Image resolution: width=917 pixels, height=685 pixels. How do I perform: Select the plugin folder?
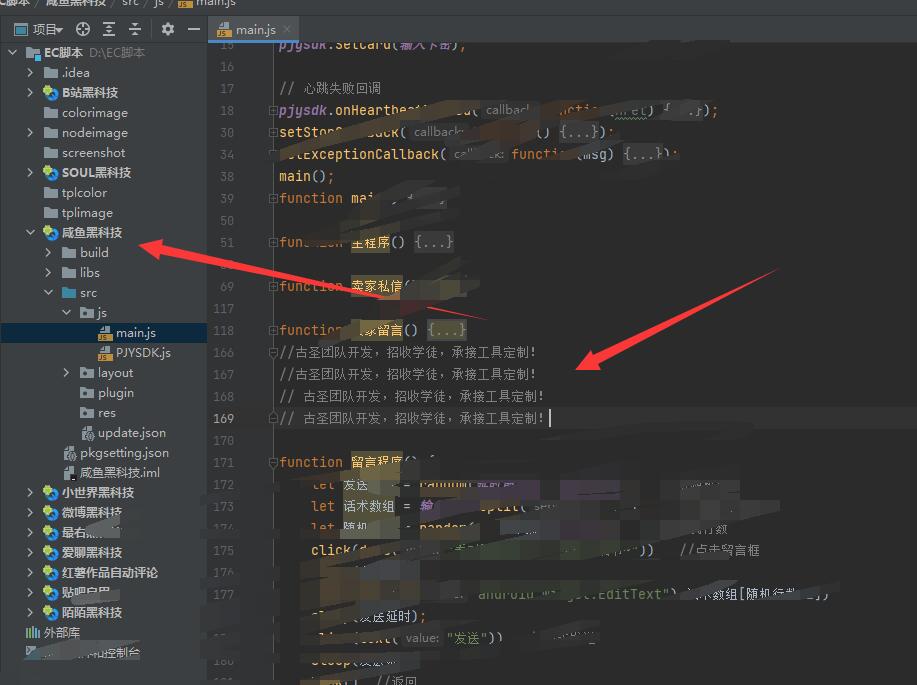115,393
